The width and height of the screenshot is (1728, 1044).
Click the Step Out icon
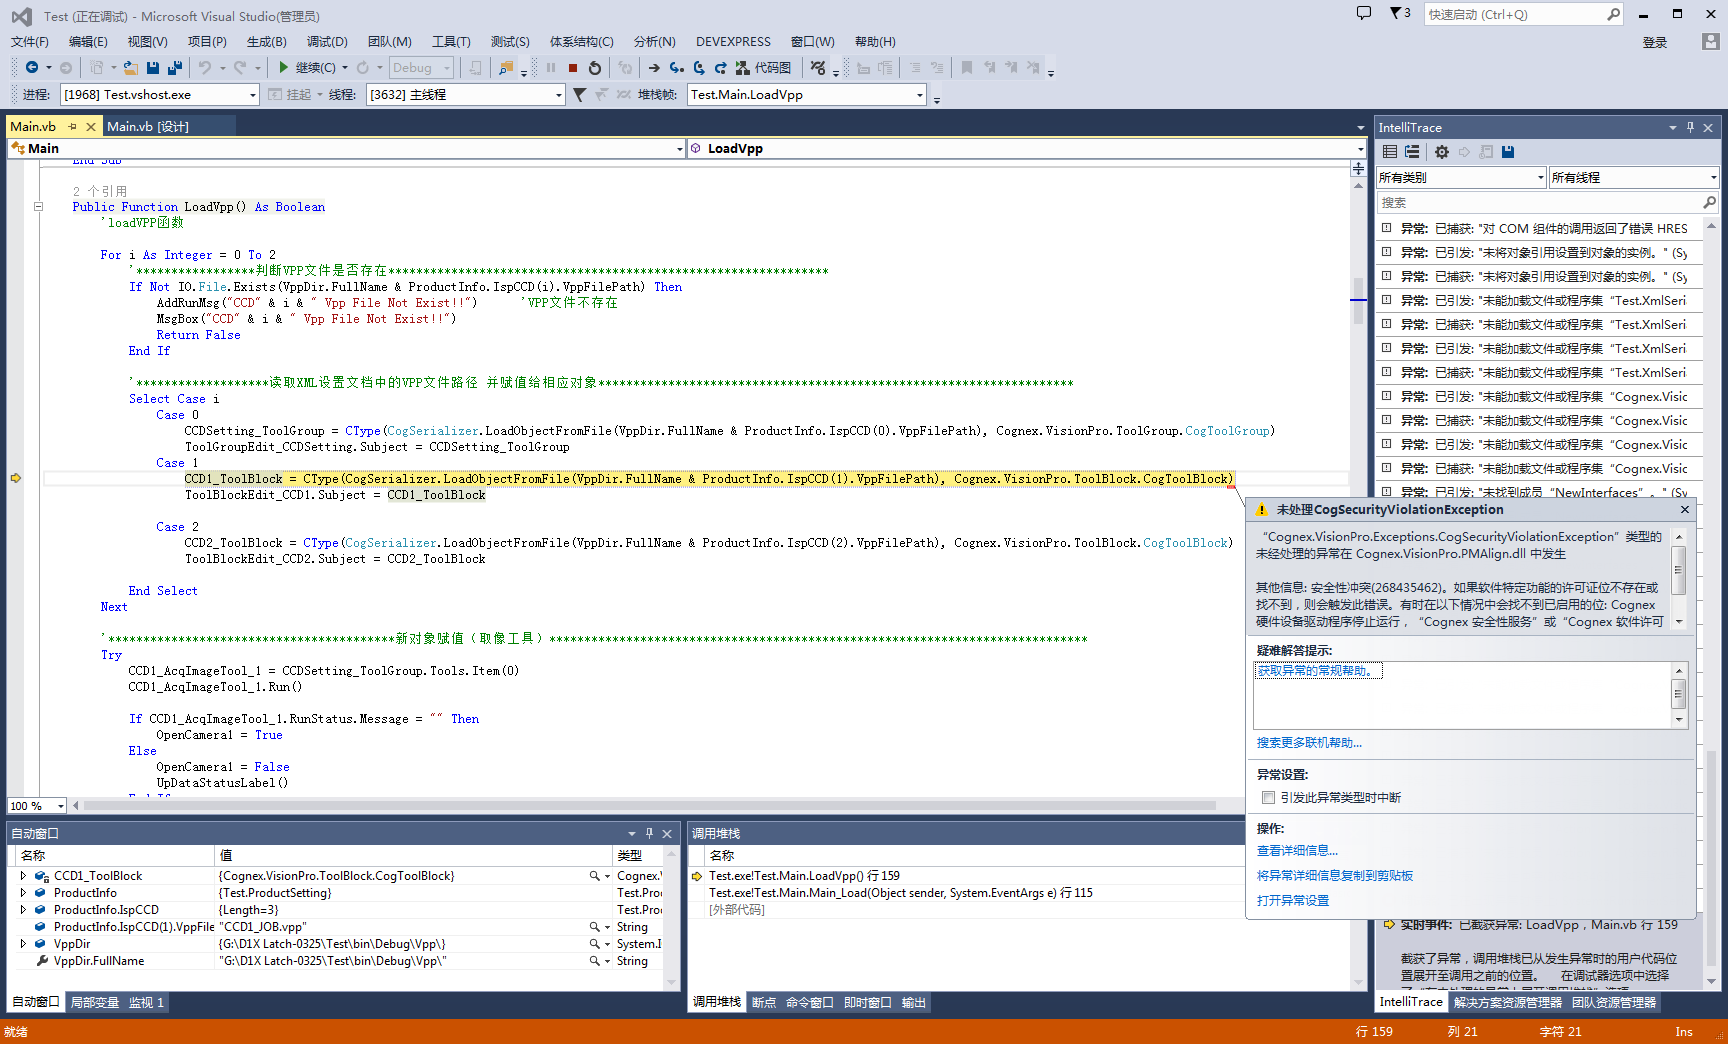point(720,67)
